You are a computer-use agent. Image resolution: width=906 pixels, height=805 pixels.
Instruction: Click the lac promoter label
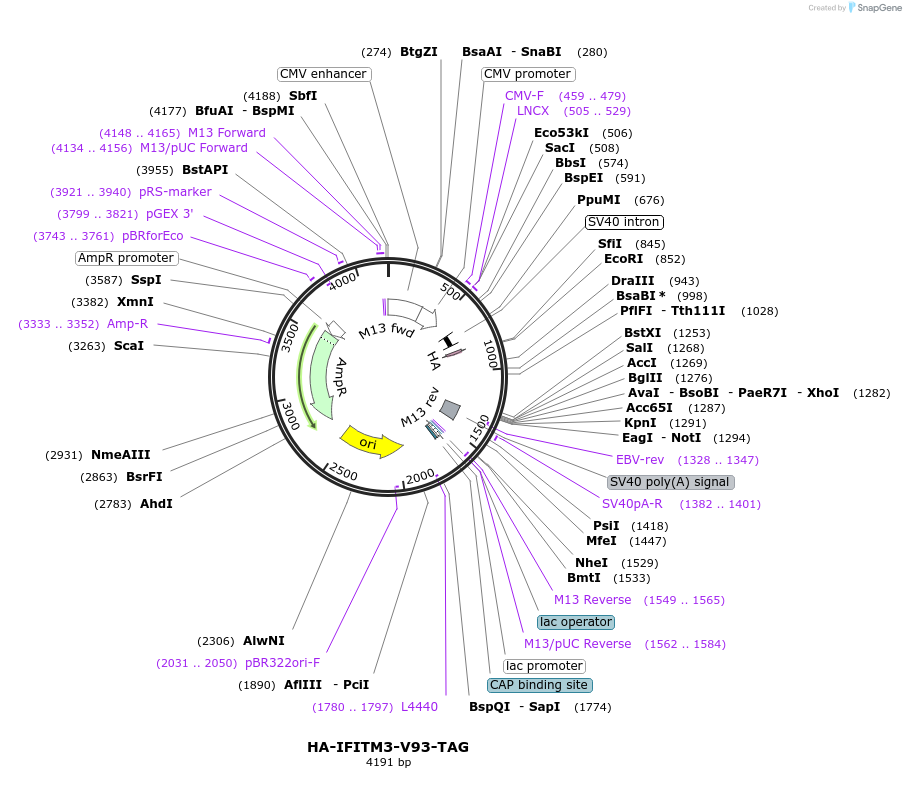544,666
